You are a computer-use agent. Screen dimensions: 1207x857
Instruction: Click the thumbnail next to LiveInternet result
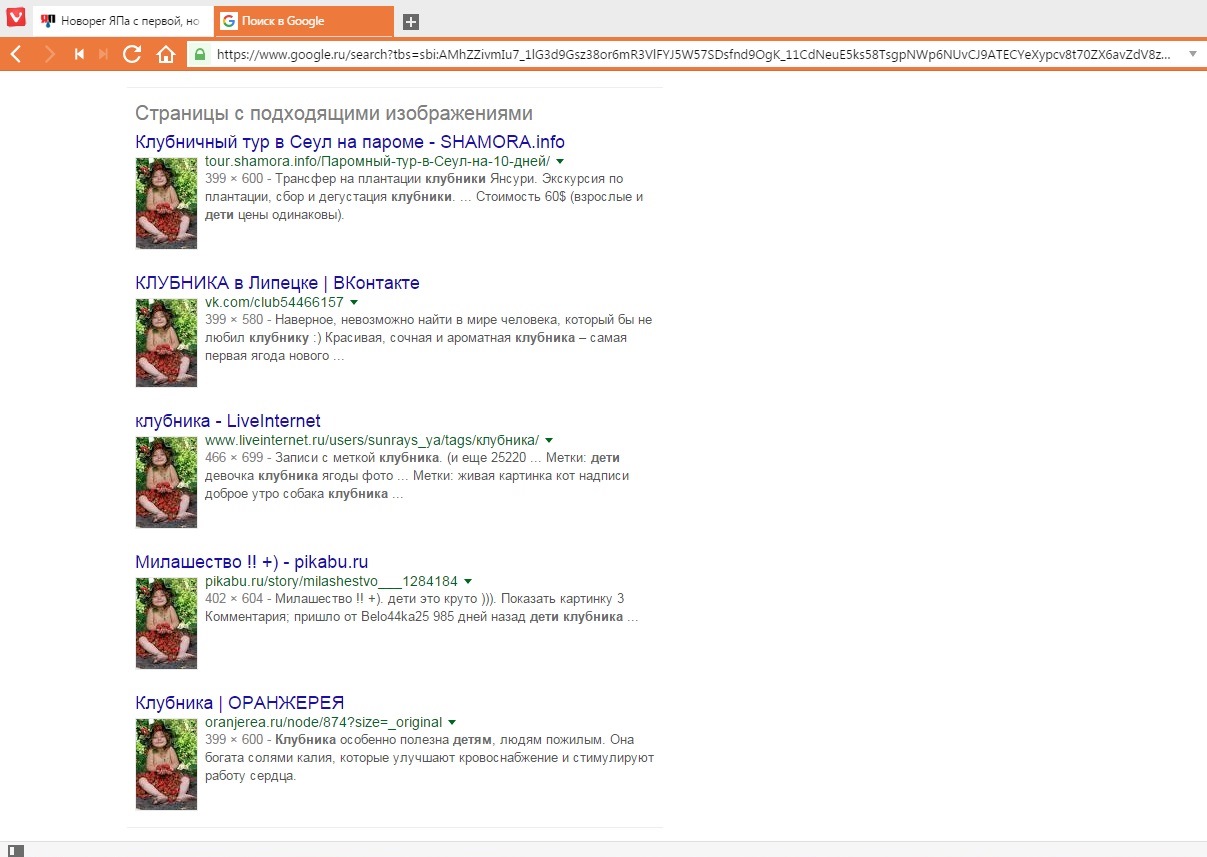(166, 482)
